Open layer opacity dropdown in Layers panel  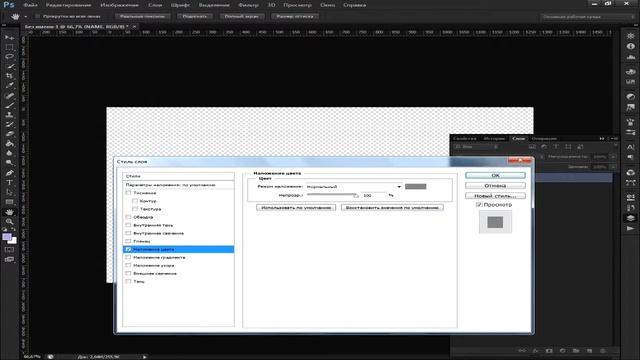point(612,157)
